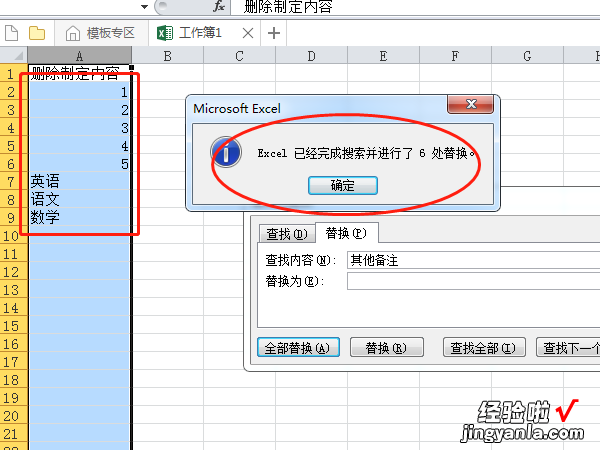Click the blue information icon in the dialog
Screen dimensions: 600x450
[226, 153]
